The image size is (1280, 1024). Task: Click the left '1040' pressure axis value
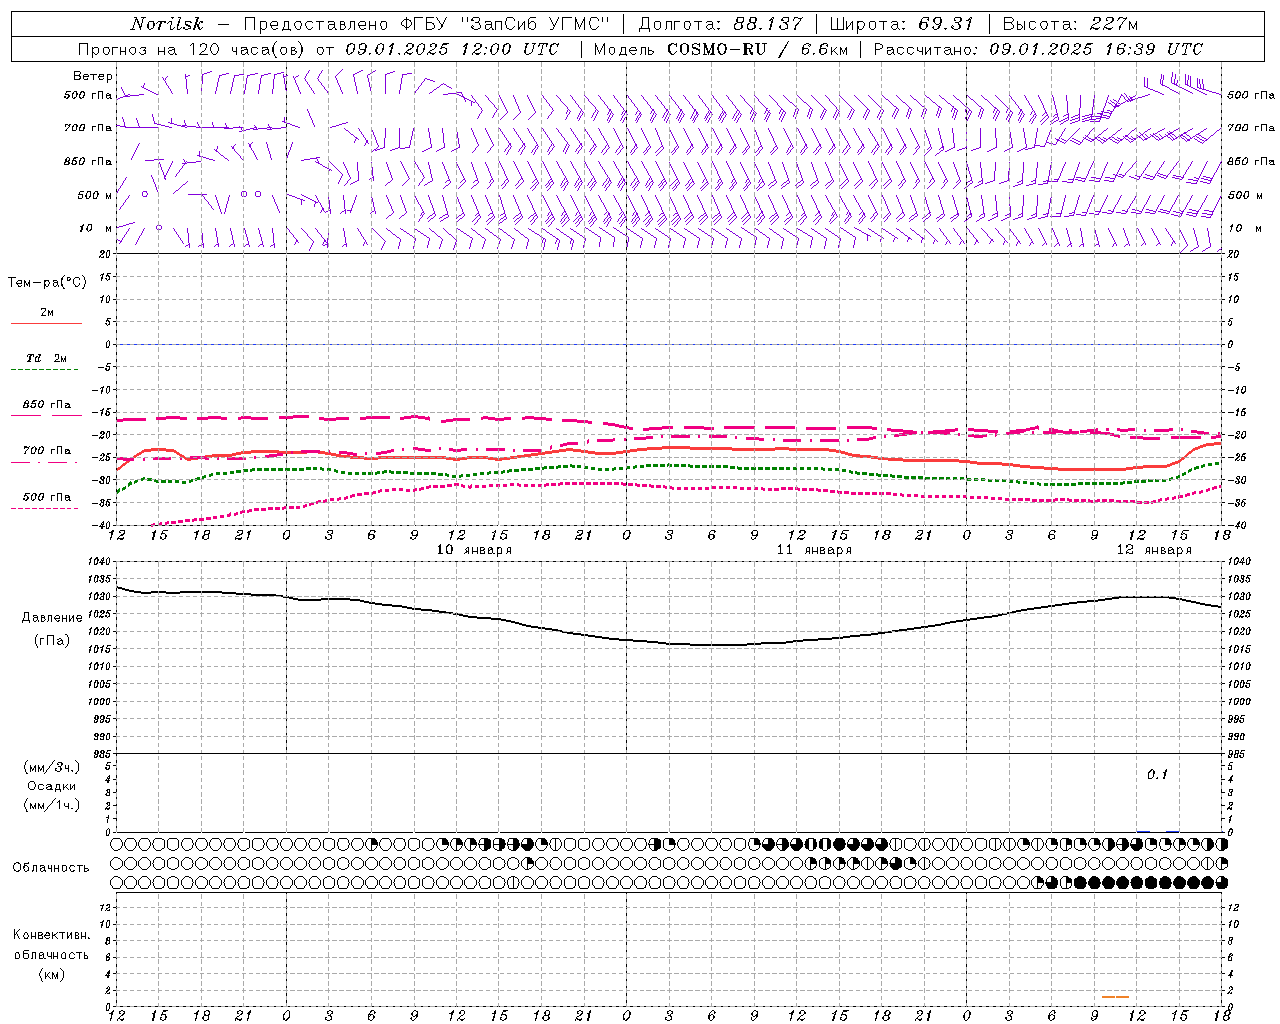click(x=101, y=561)
